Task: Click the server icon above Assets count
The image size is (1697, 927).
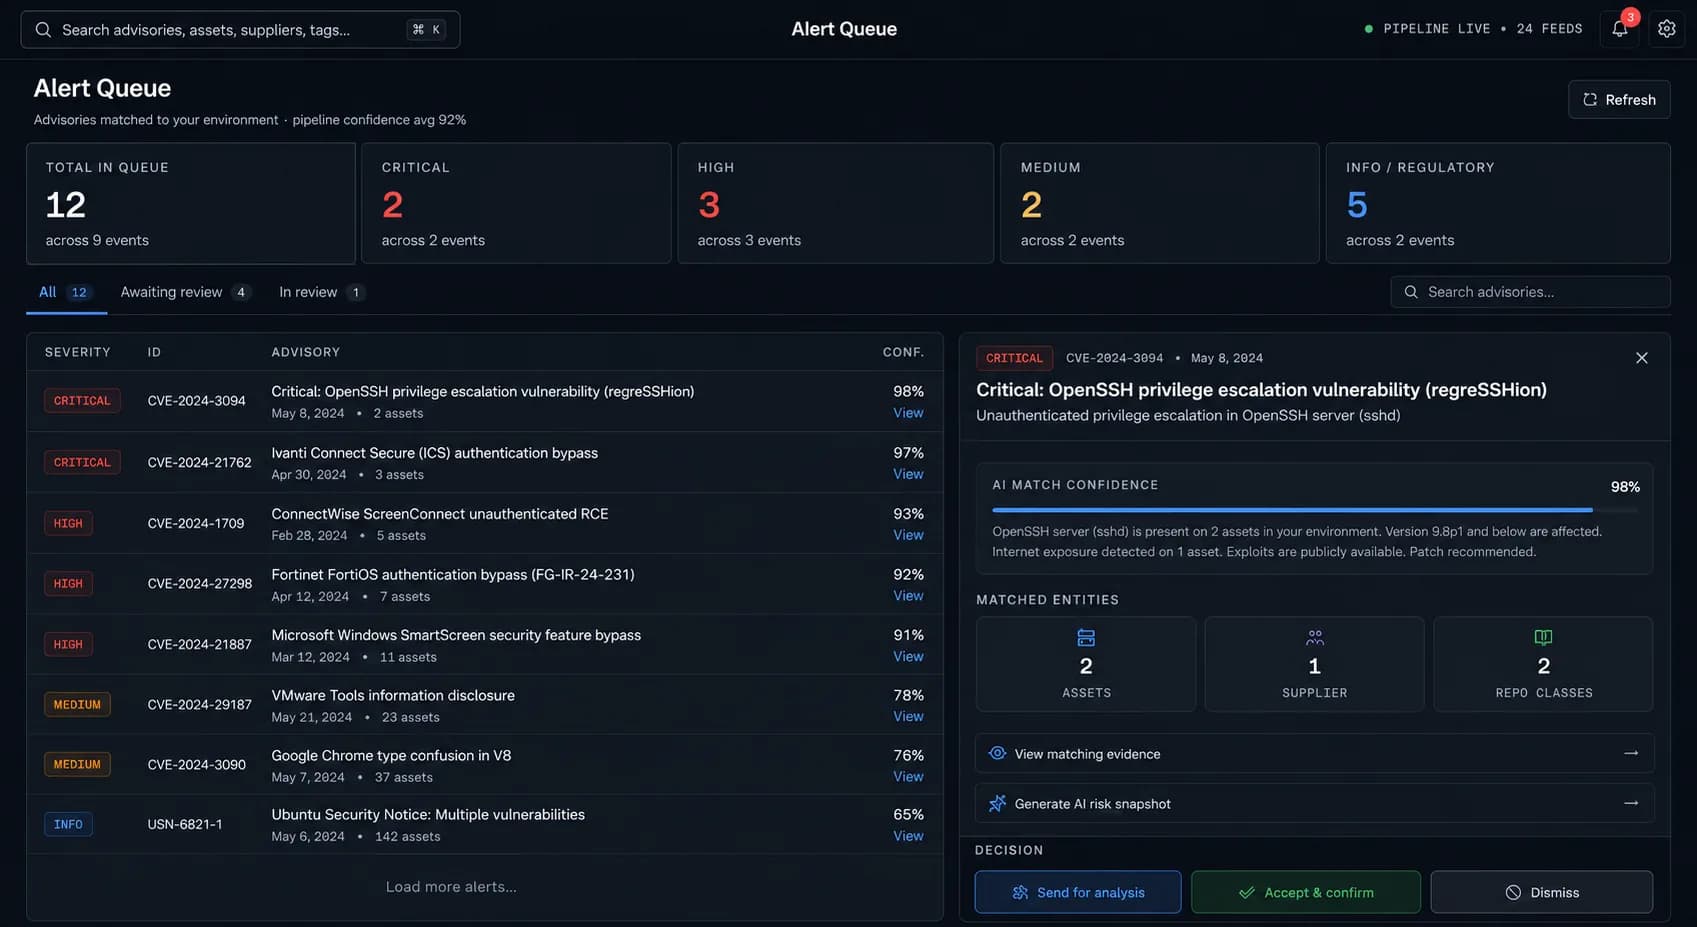Action: coord(1086,638)
